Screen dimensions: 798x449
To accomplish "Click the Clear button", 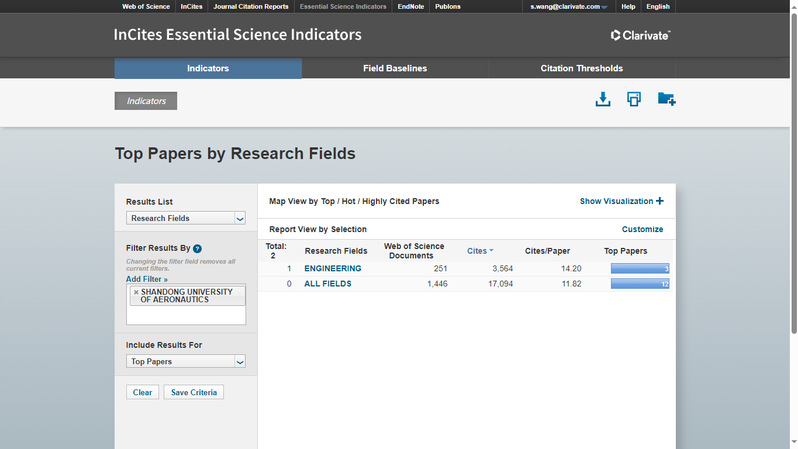I will coord(142,392).
